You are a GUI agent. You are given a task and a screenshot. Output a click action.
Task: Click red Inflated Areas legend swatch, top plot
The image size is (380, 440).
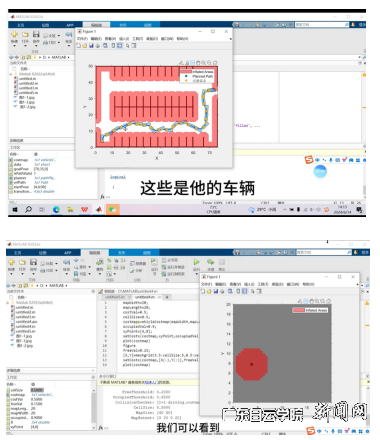click(x=186, y=72)
